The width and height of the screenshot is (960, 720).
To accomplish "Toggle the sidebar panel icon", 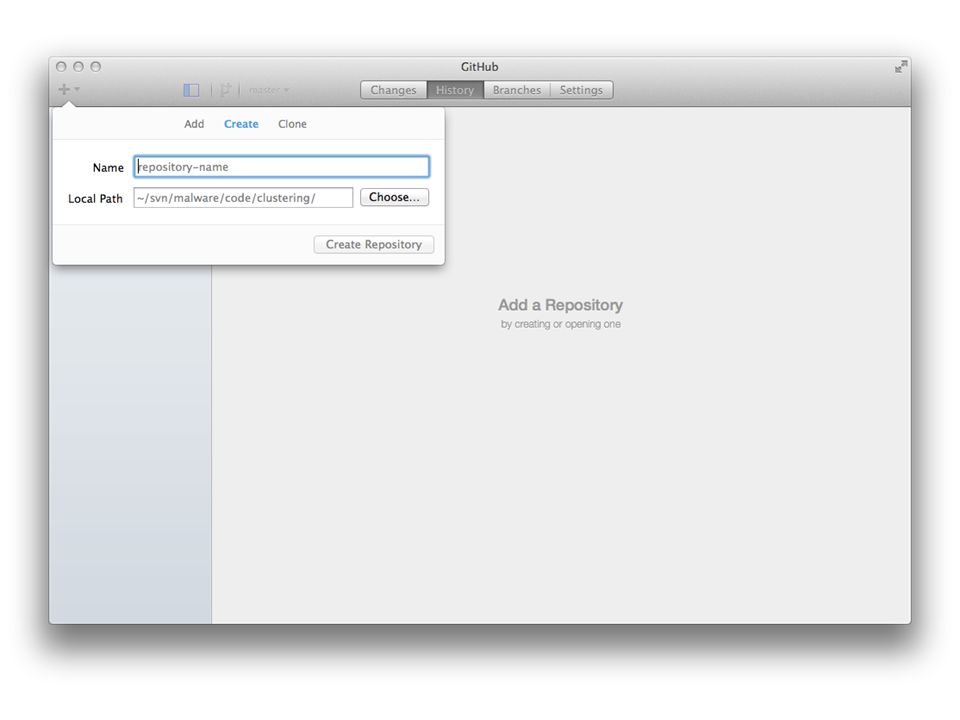I will click(x=191, y=90).
